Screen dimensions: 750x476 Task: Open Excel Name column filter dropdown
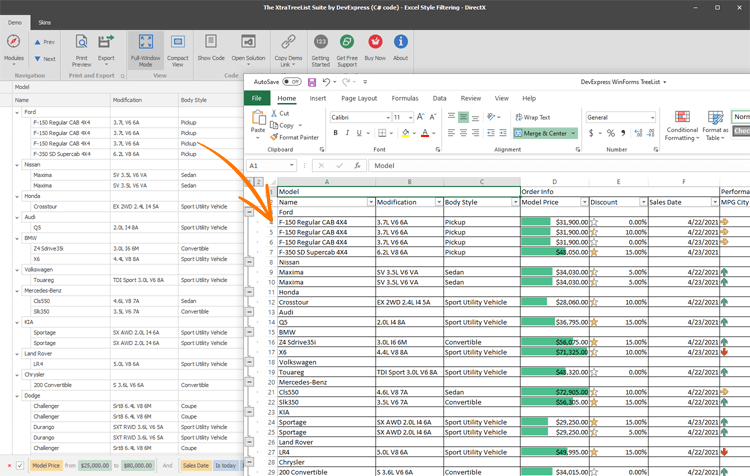tap(371, 202)
